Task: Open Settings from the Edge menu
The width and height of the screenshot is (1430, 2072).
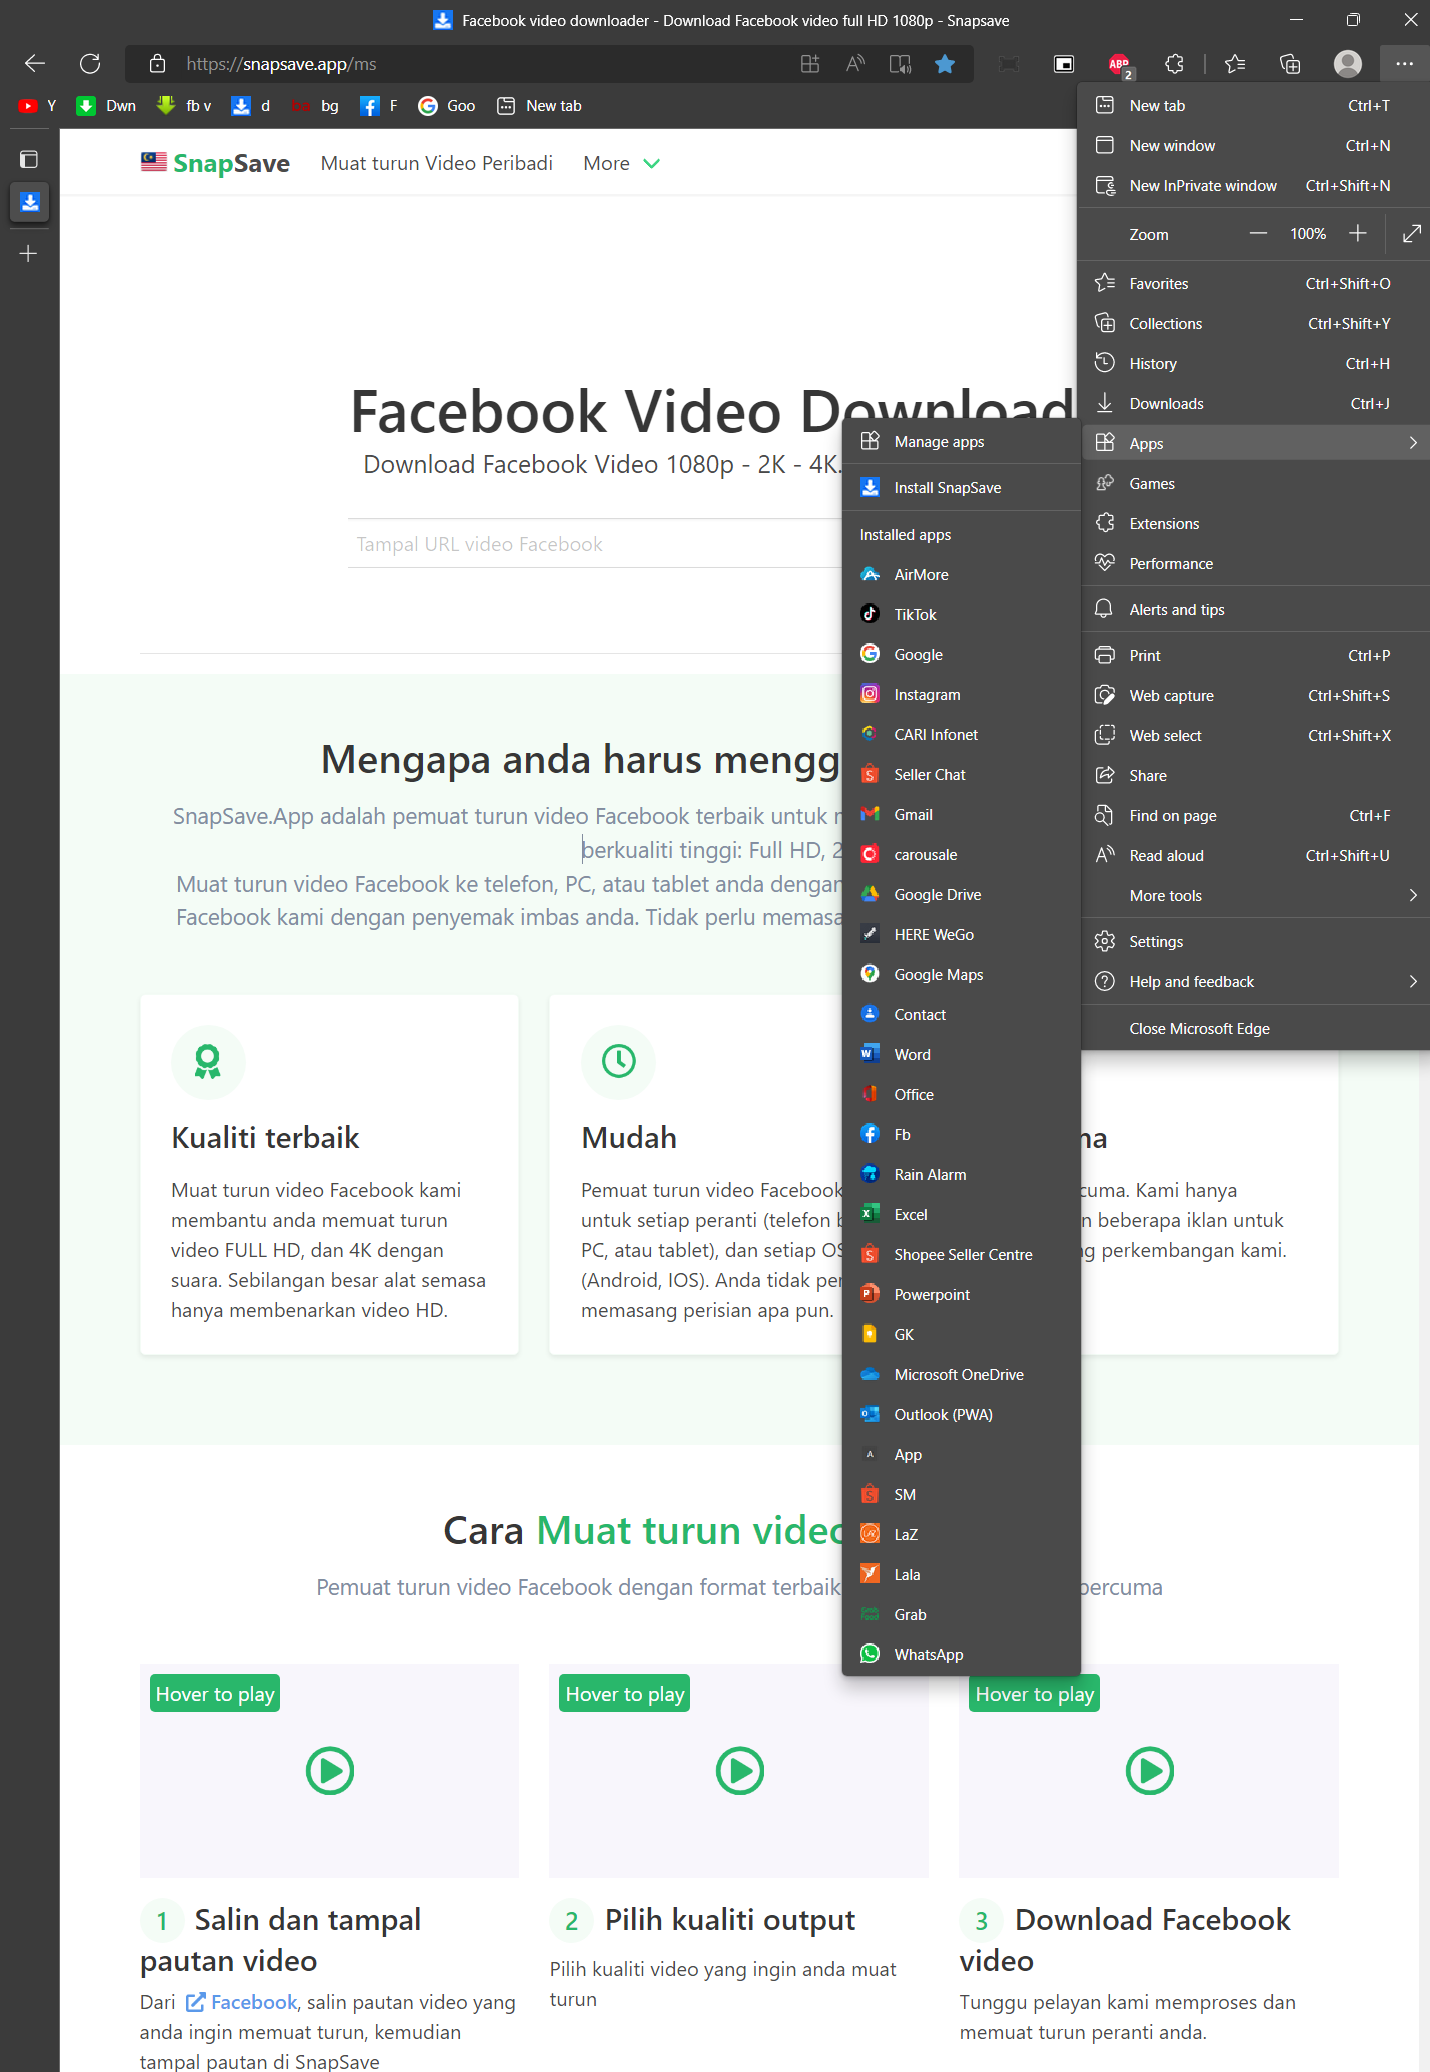Action: pyautogui.click(x=1256, y=942)
